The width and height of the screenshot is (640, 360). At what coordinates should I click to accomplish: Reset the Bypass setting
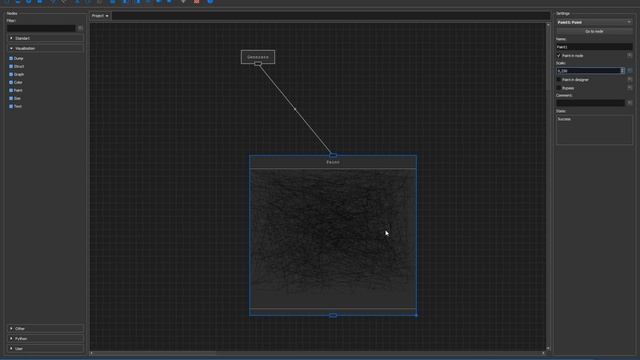point(630,88)
